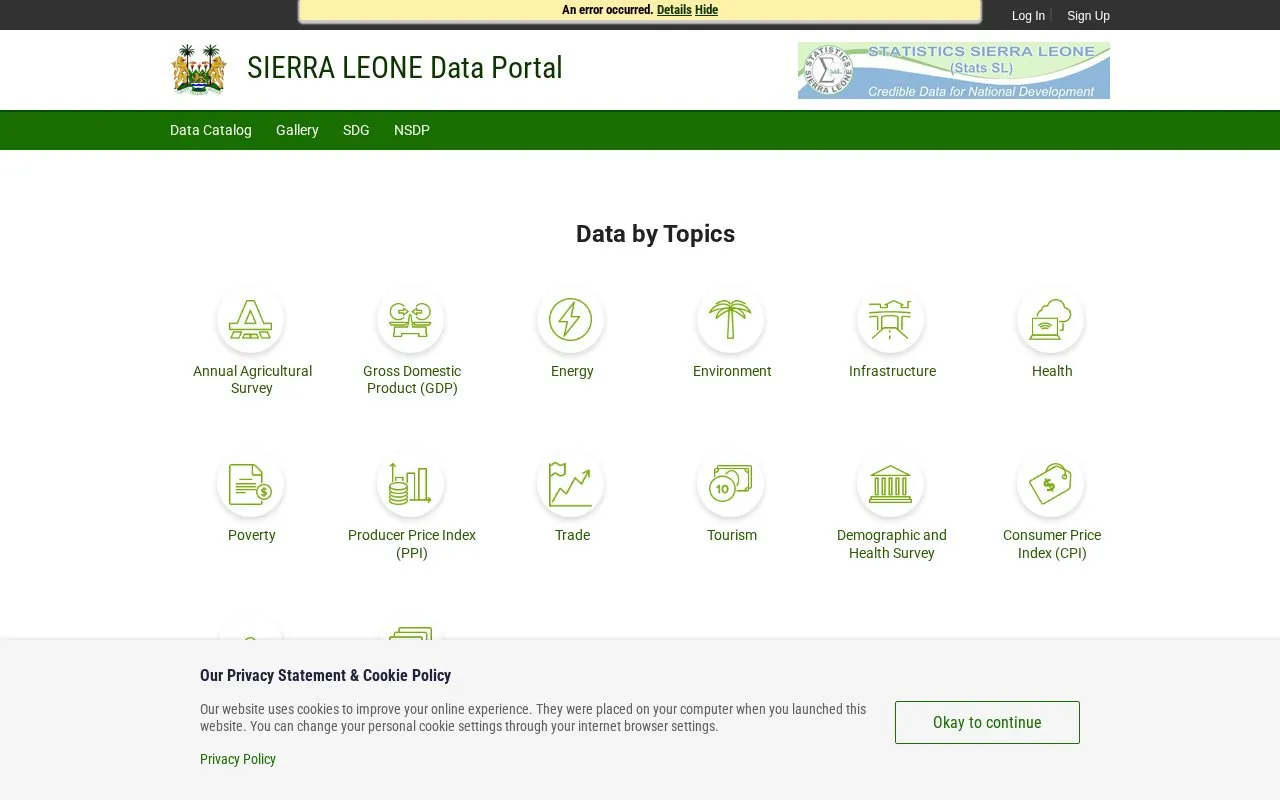Select the Poverty topic label

click(252, 535)
